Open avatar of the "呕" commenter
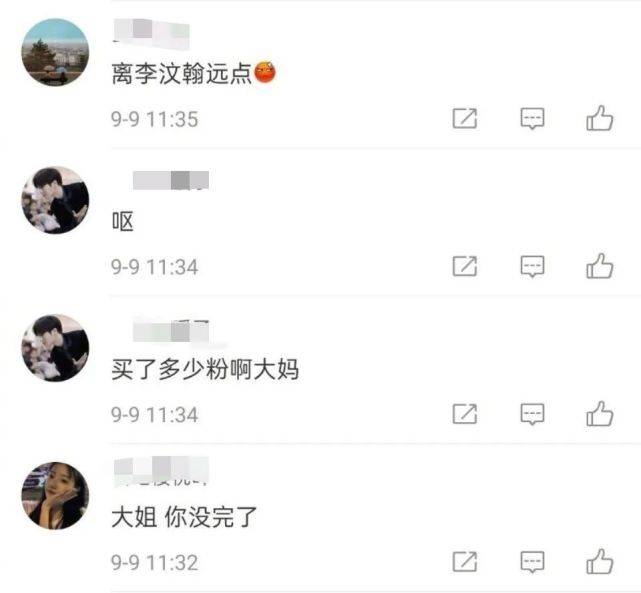 55,200
